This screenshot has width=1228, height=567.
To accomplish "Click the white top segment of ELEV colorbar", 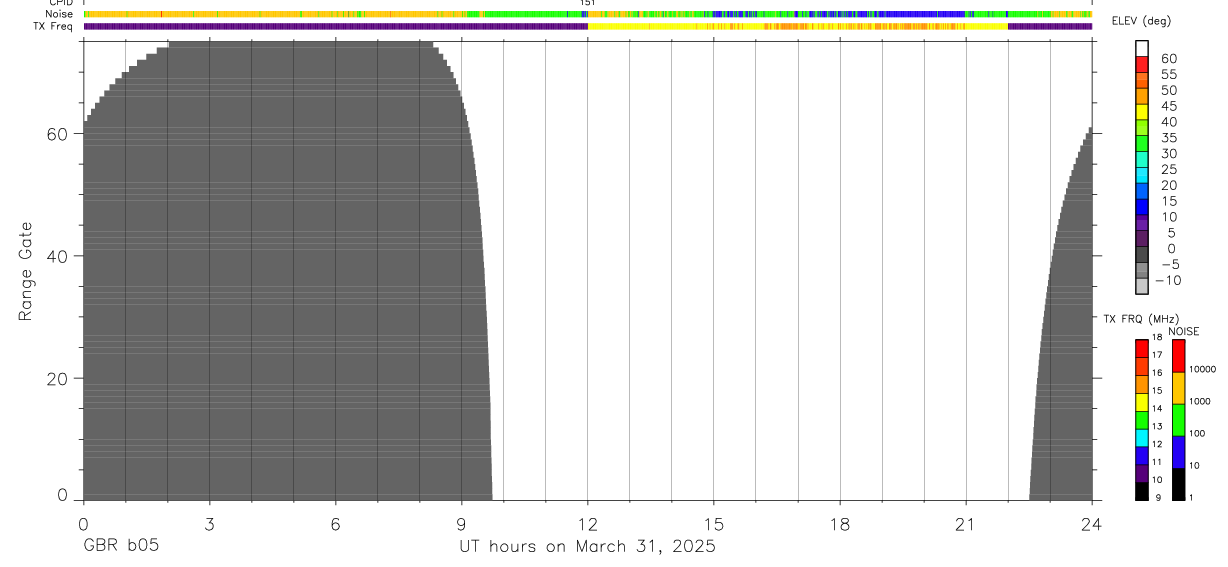I will (x=1142, y=49).
